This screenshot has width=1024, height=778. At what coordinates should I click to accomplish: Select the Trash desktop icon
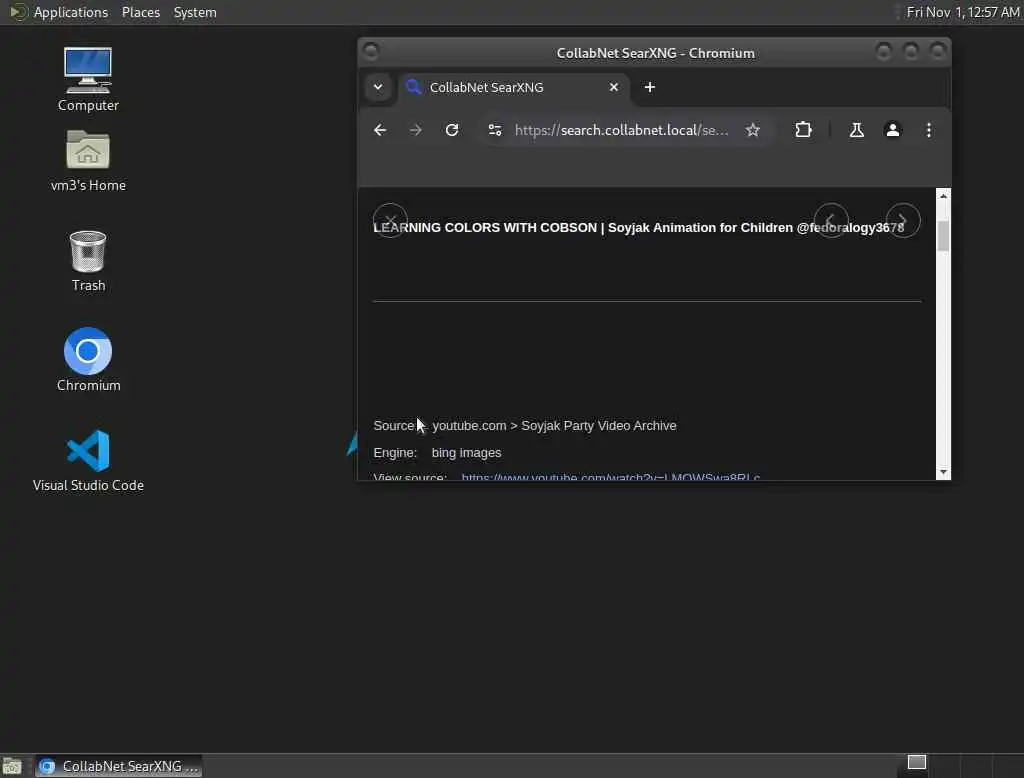(x=88, y=261)
